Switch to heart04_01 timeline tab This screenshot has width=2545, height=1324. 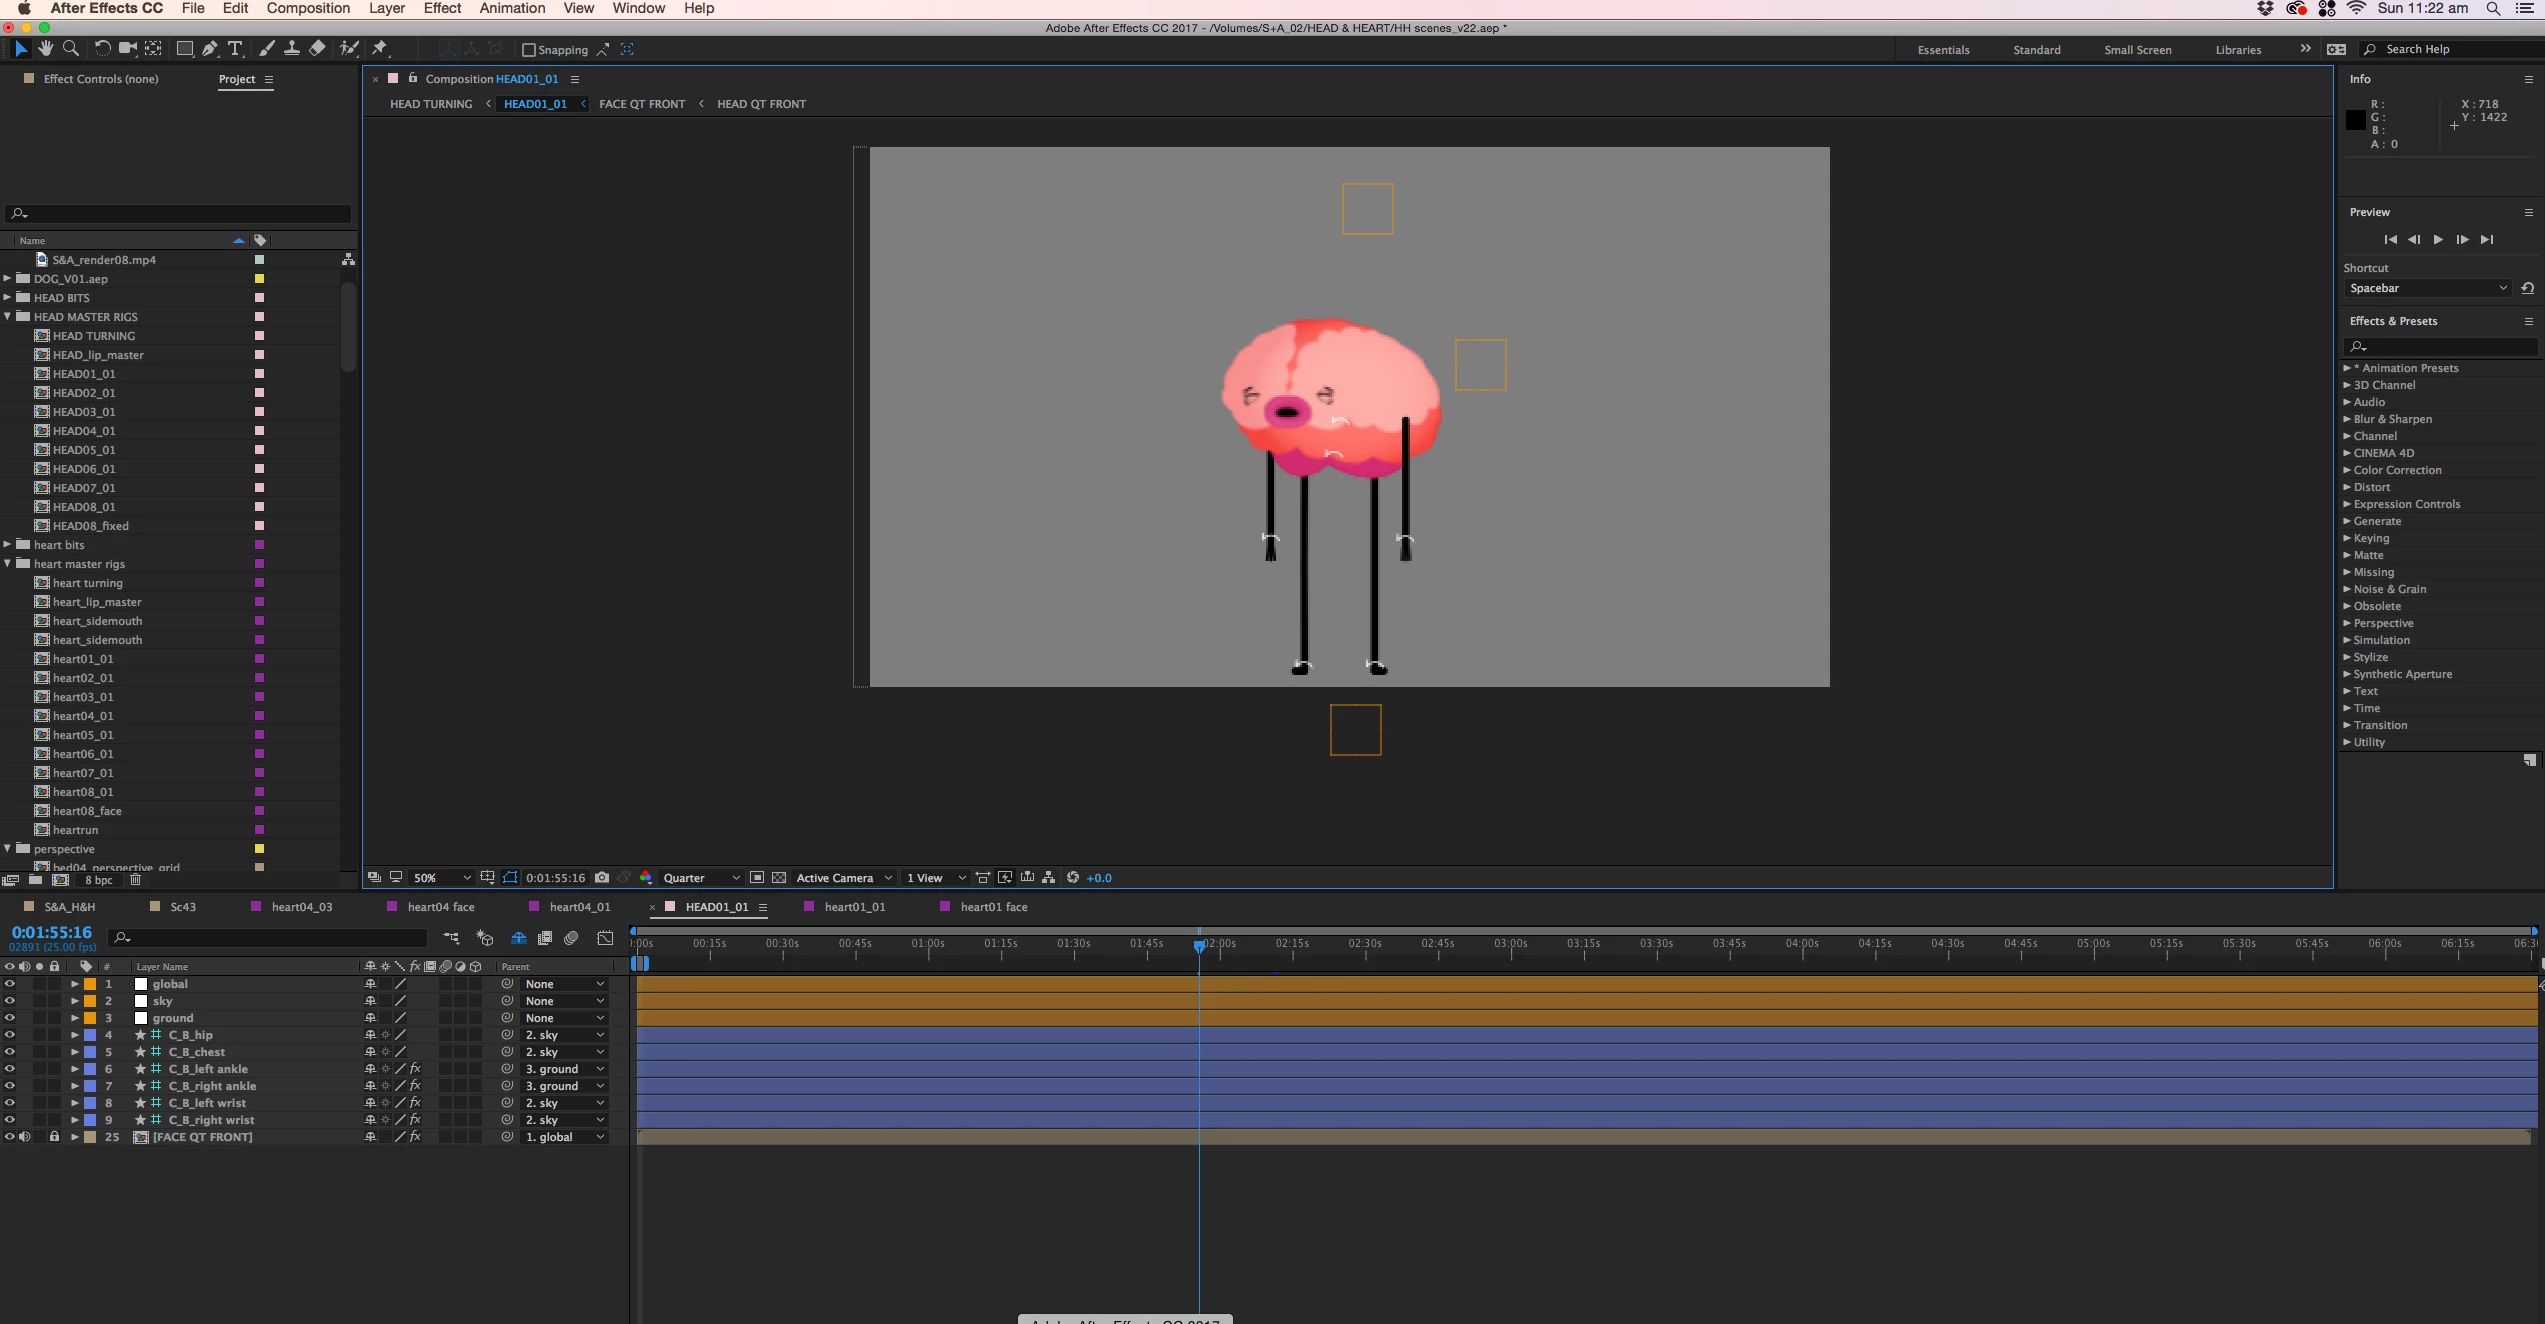[579, 907]
